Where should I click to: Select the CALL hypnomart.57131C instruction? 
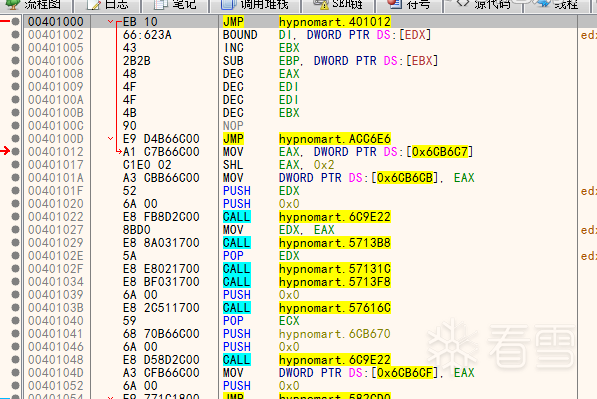pyautogui.click(x=307, y=268)
